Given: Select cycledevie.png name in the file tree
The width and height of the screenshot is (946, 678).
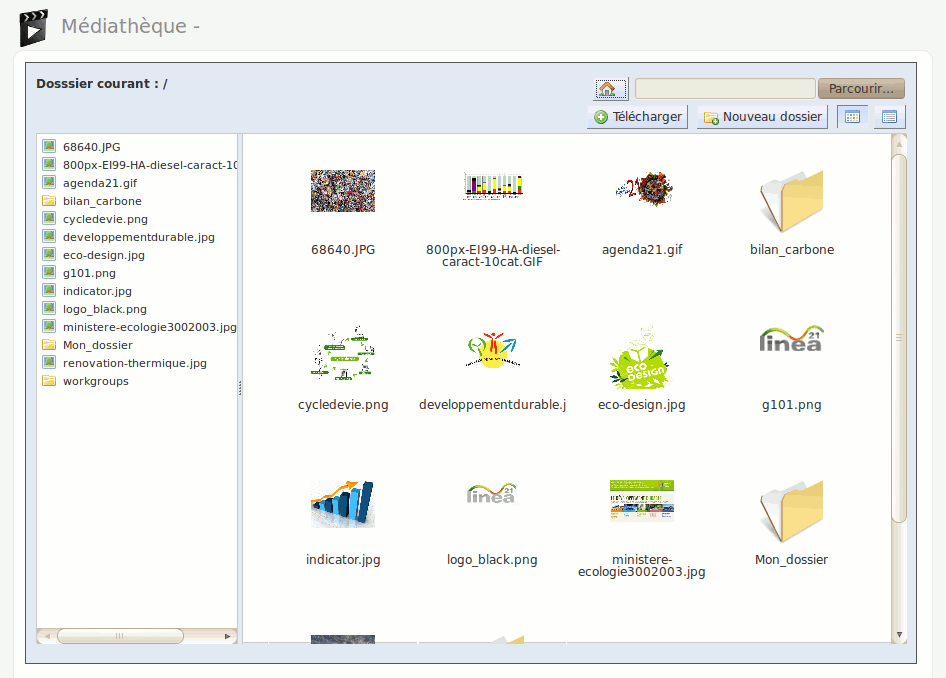Looking at the screenshot, I should (106, 220).
